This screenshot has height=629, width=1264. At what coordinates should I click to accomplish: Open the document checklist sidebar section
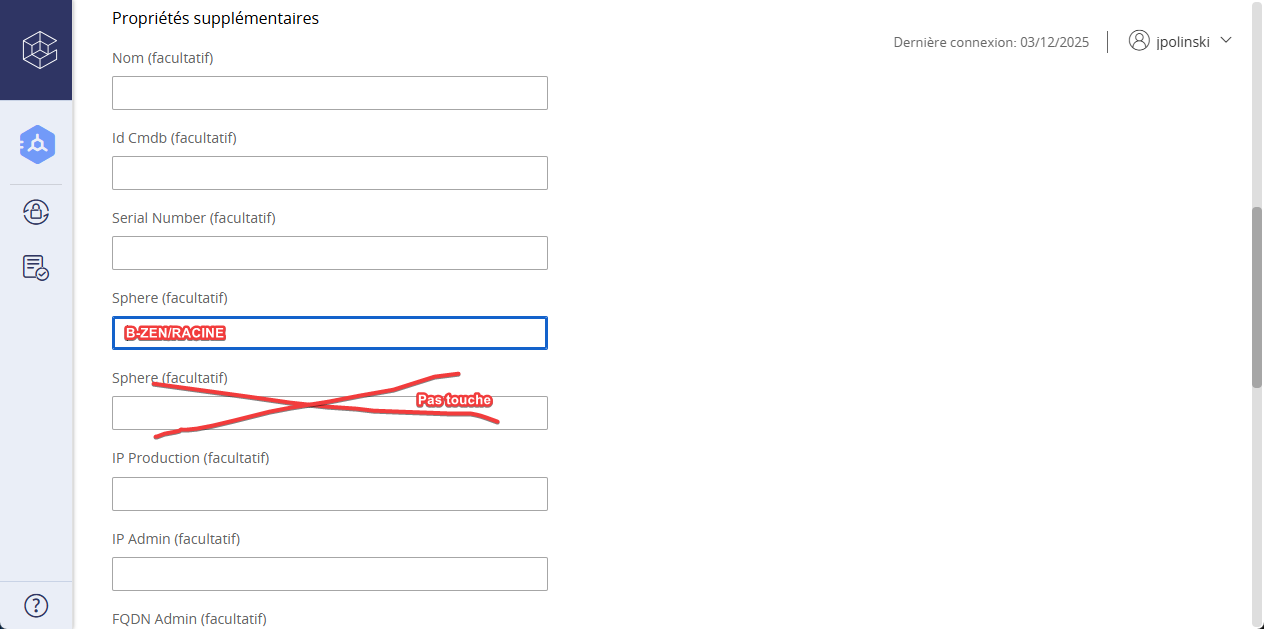[36, 267]
